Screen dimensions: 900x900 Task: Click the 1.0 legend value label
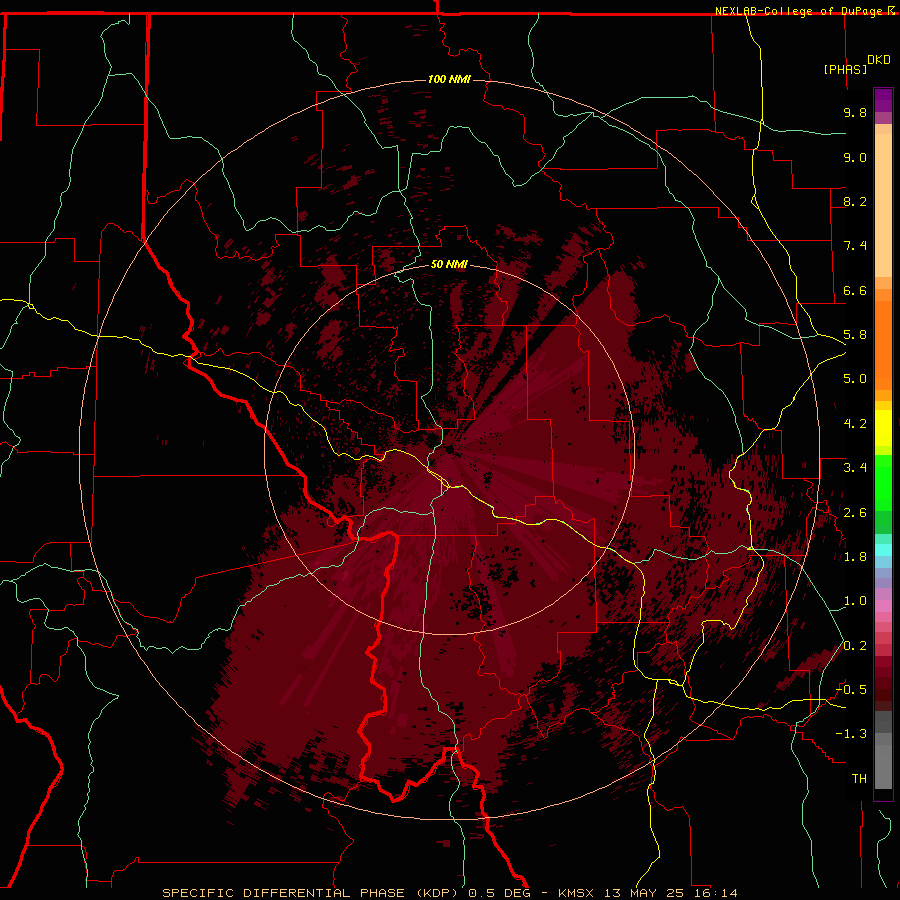pos(855,601)
